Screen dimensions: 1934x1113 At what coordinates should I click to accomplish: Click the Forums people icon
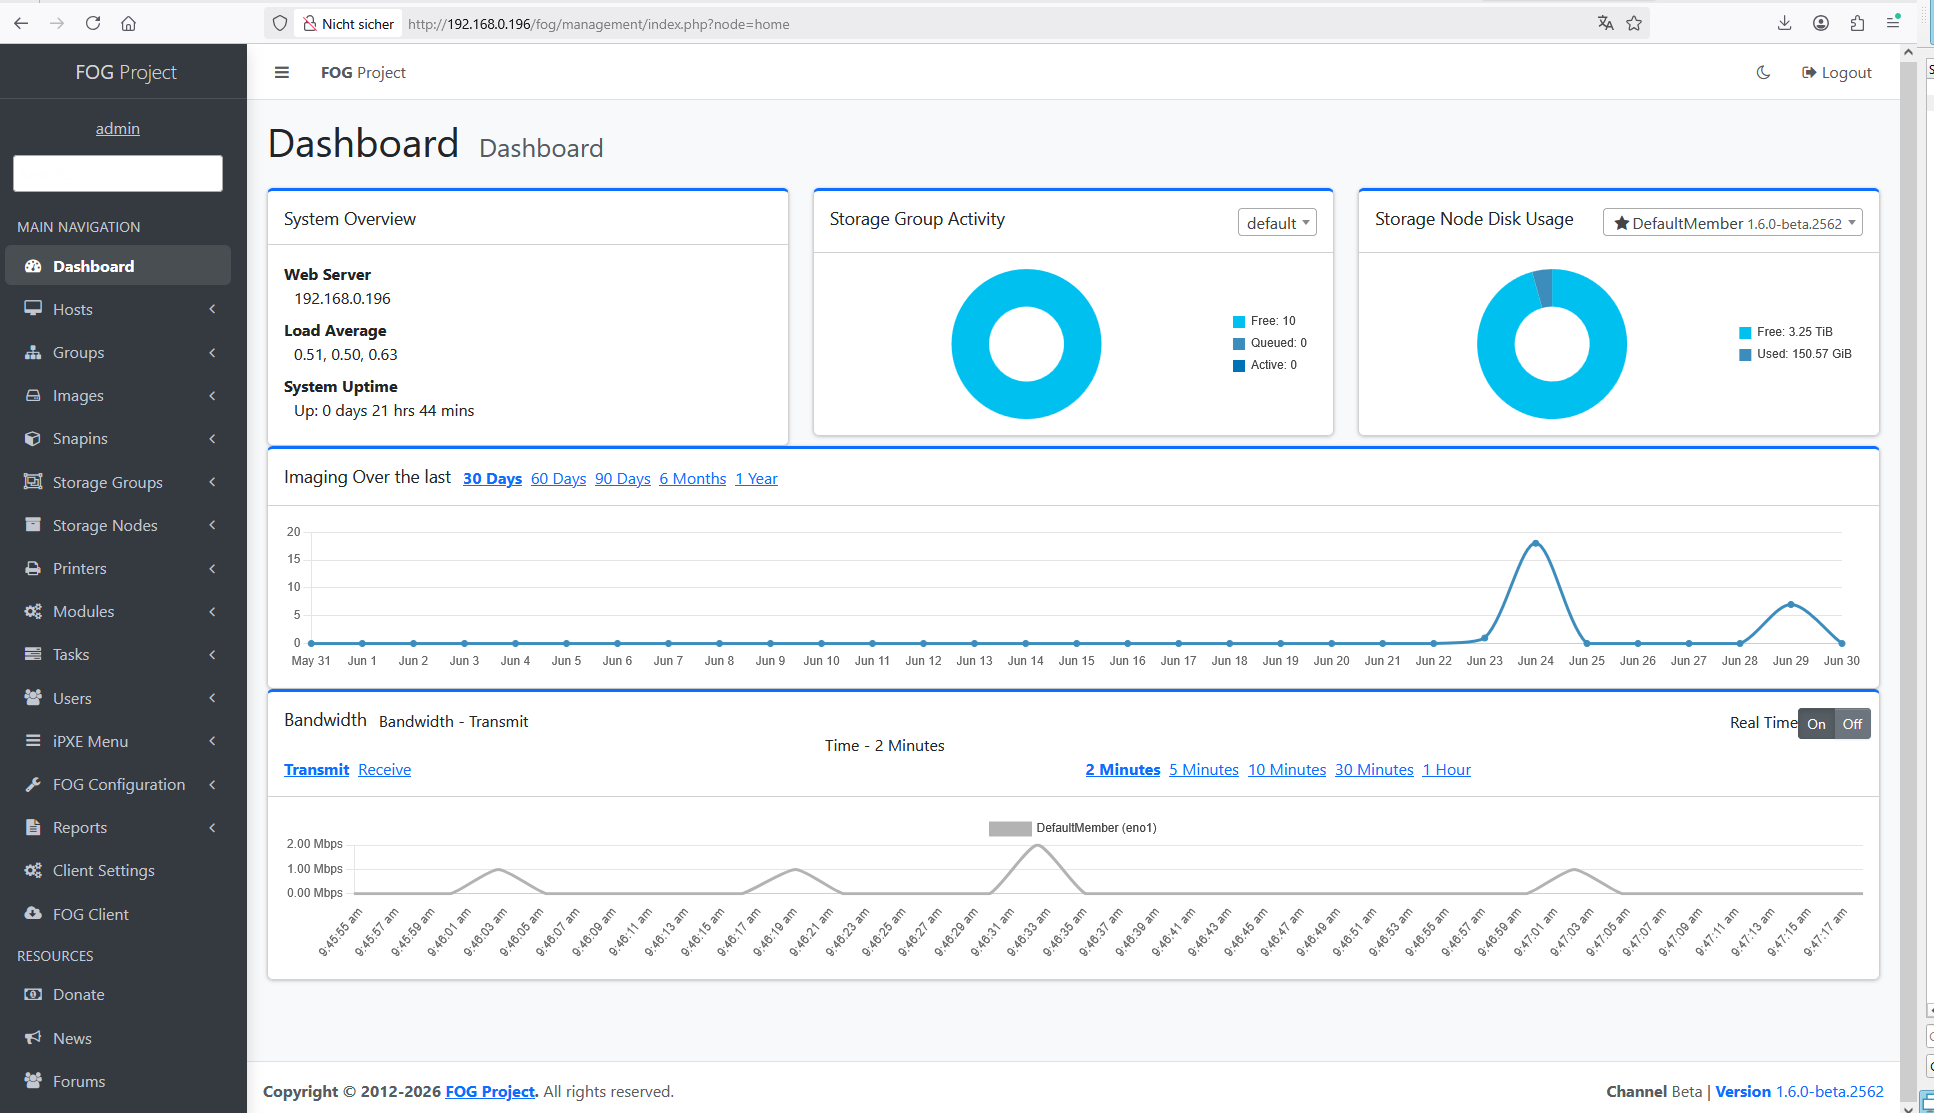tap(33, 1081)
